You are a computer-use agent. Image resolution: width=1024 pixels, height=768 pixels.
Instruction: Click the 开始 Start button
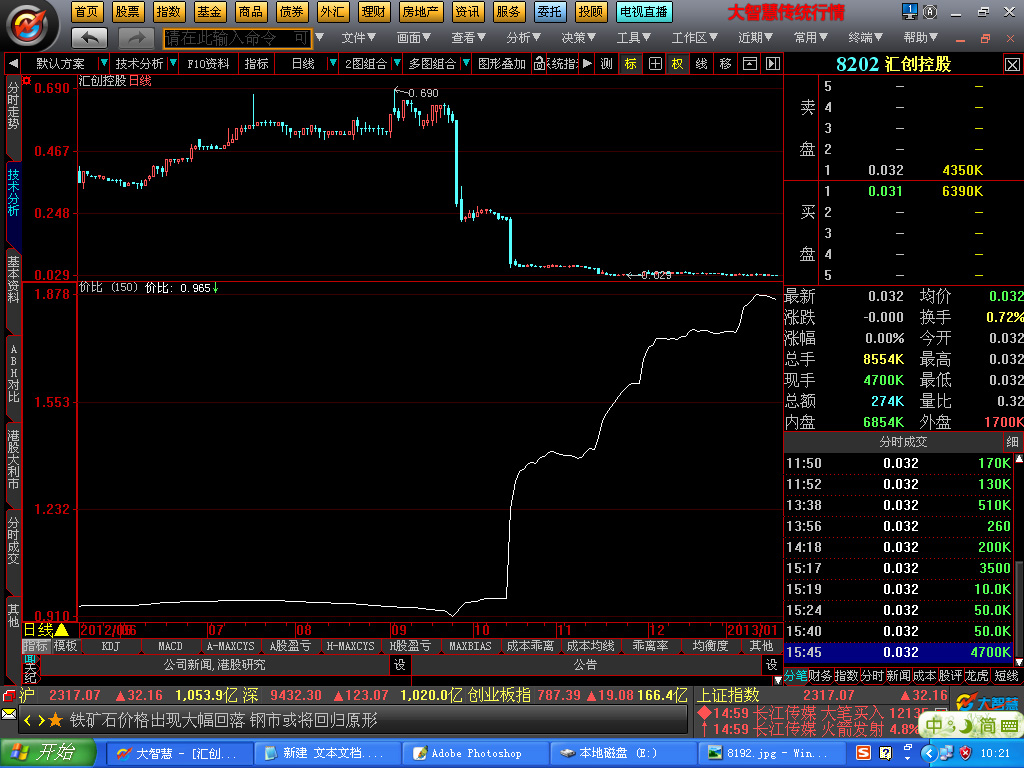pyautogui.click(x=47, y=753)
